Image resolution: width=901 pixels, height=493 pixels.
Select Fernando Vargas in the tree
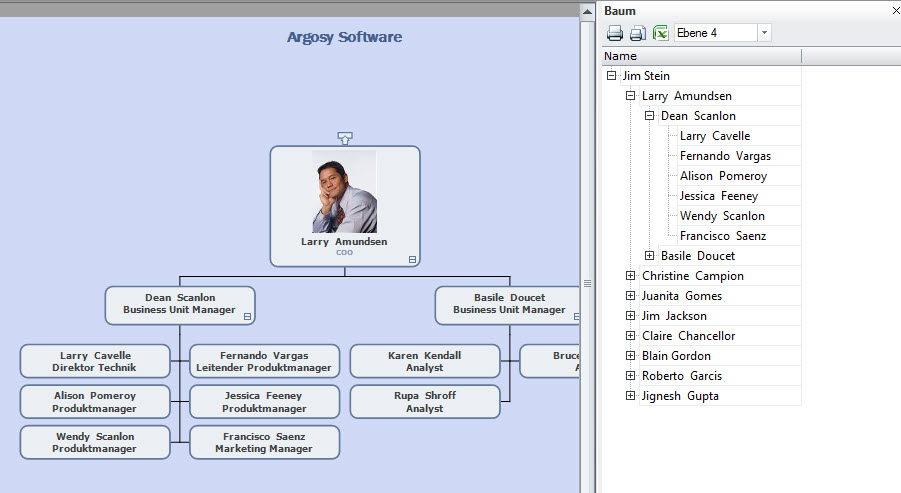(725, 156)
